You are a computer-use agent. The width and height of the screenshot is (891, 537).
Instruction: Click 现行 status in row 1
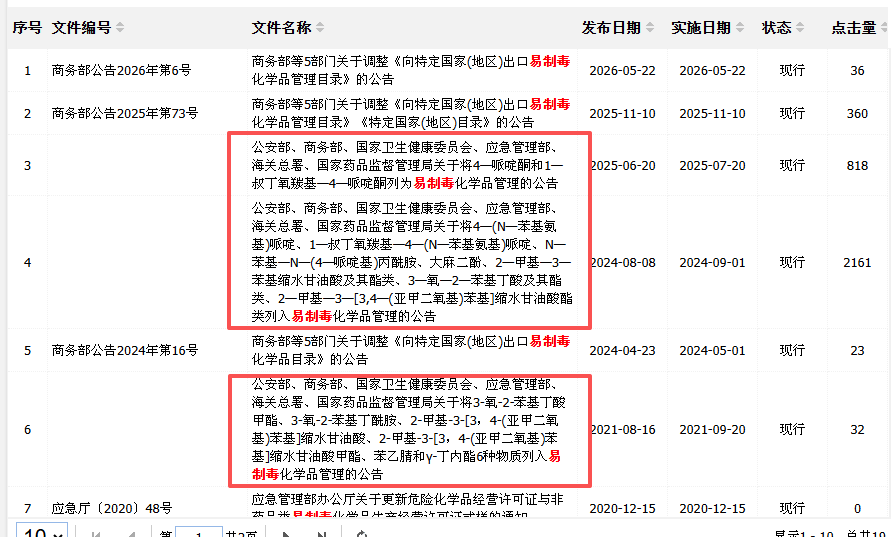[x=792, y=70]
